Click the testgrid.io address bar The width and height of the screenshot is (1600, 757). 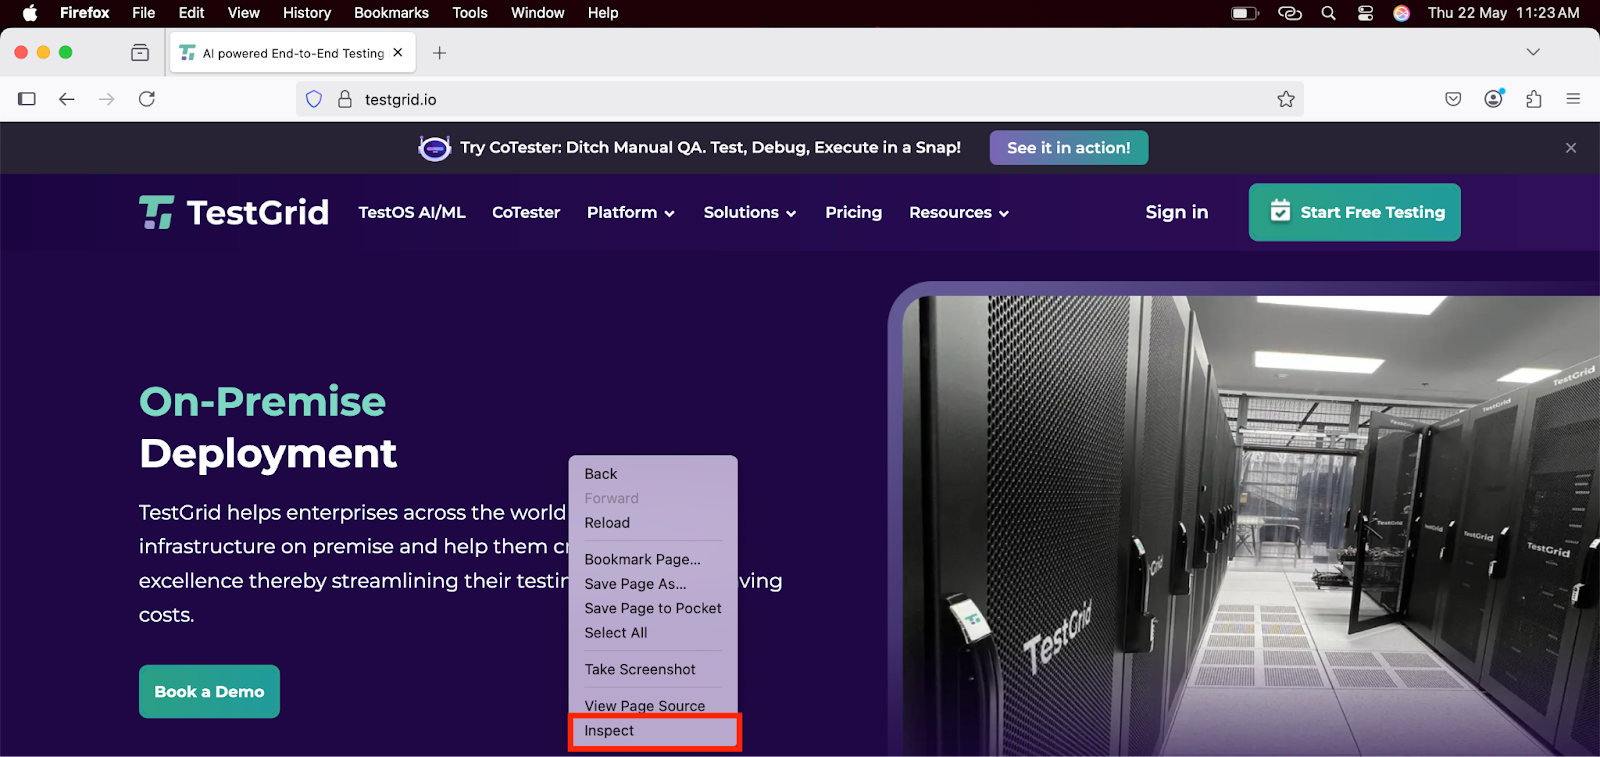pyautogui.click(x=800, y=99)
